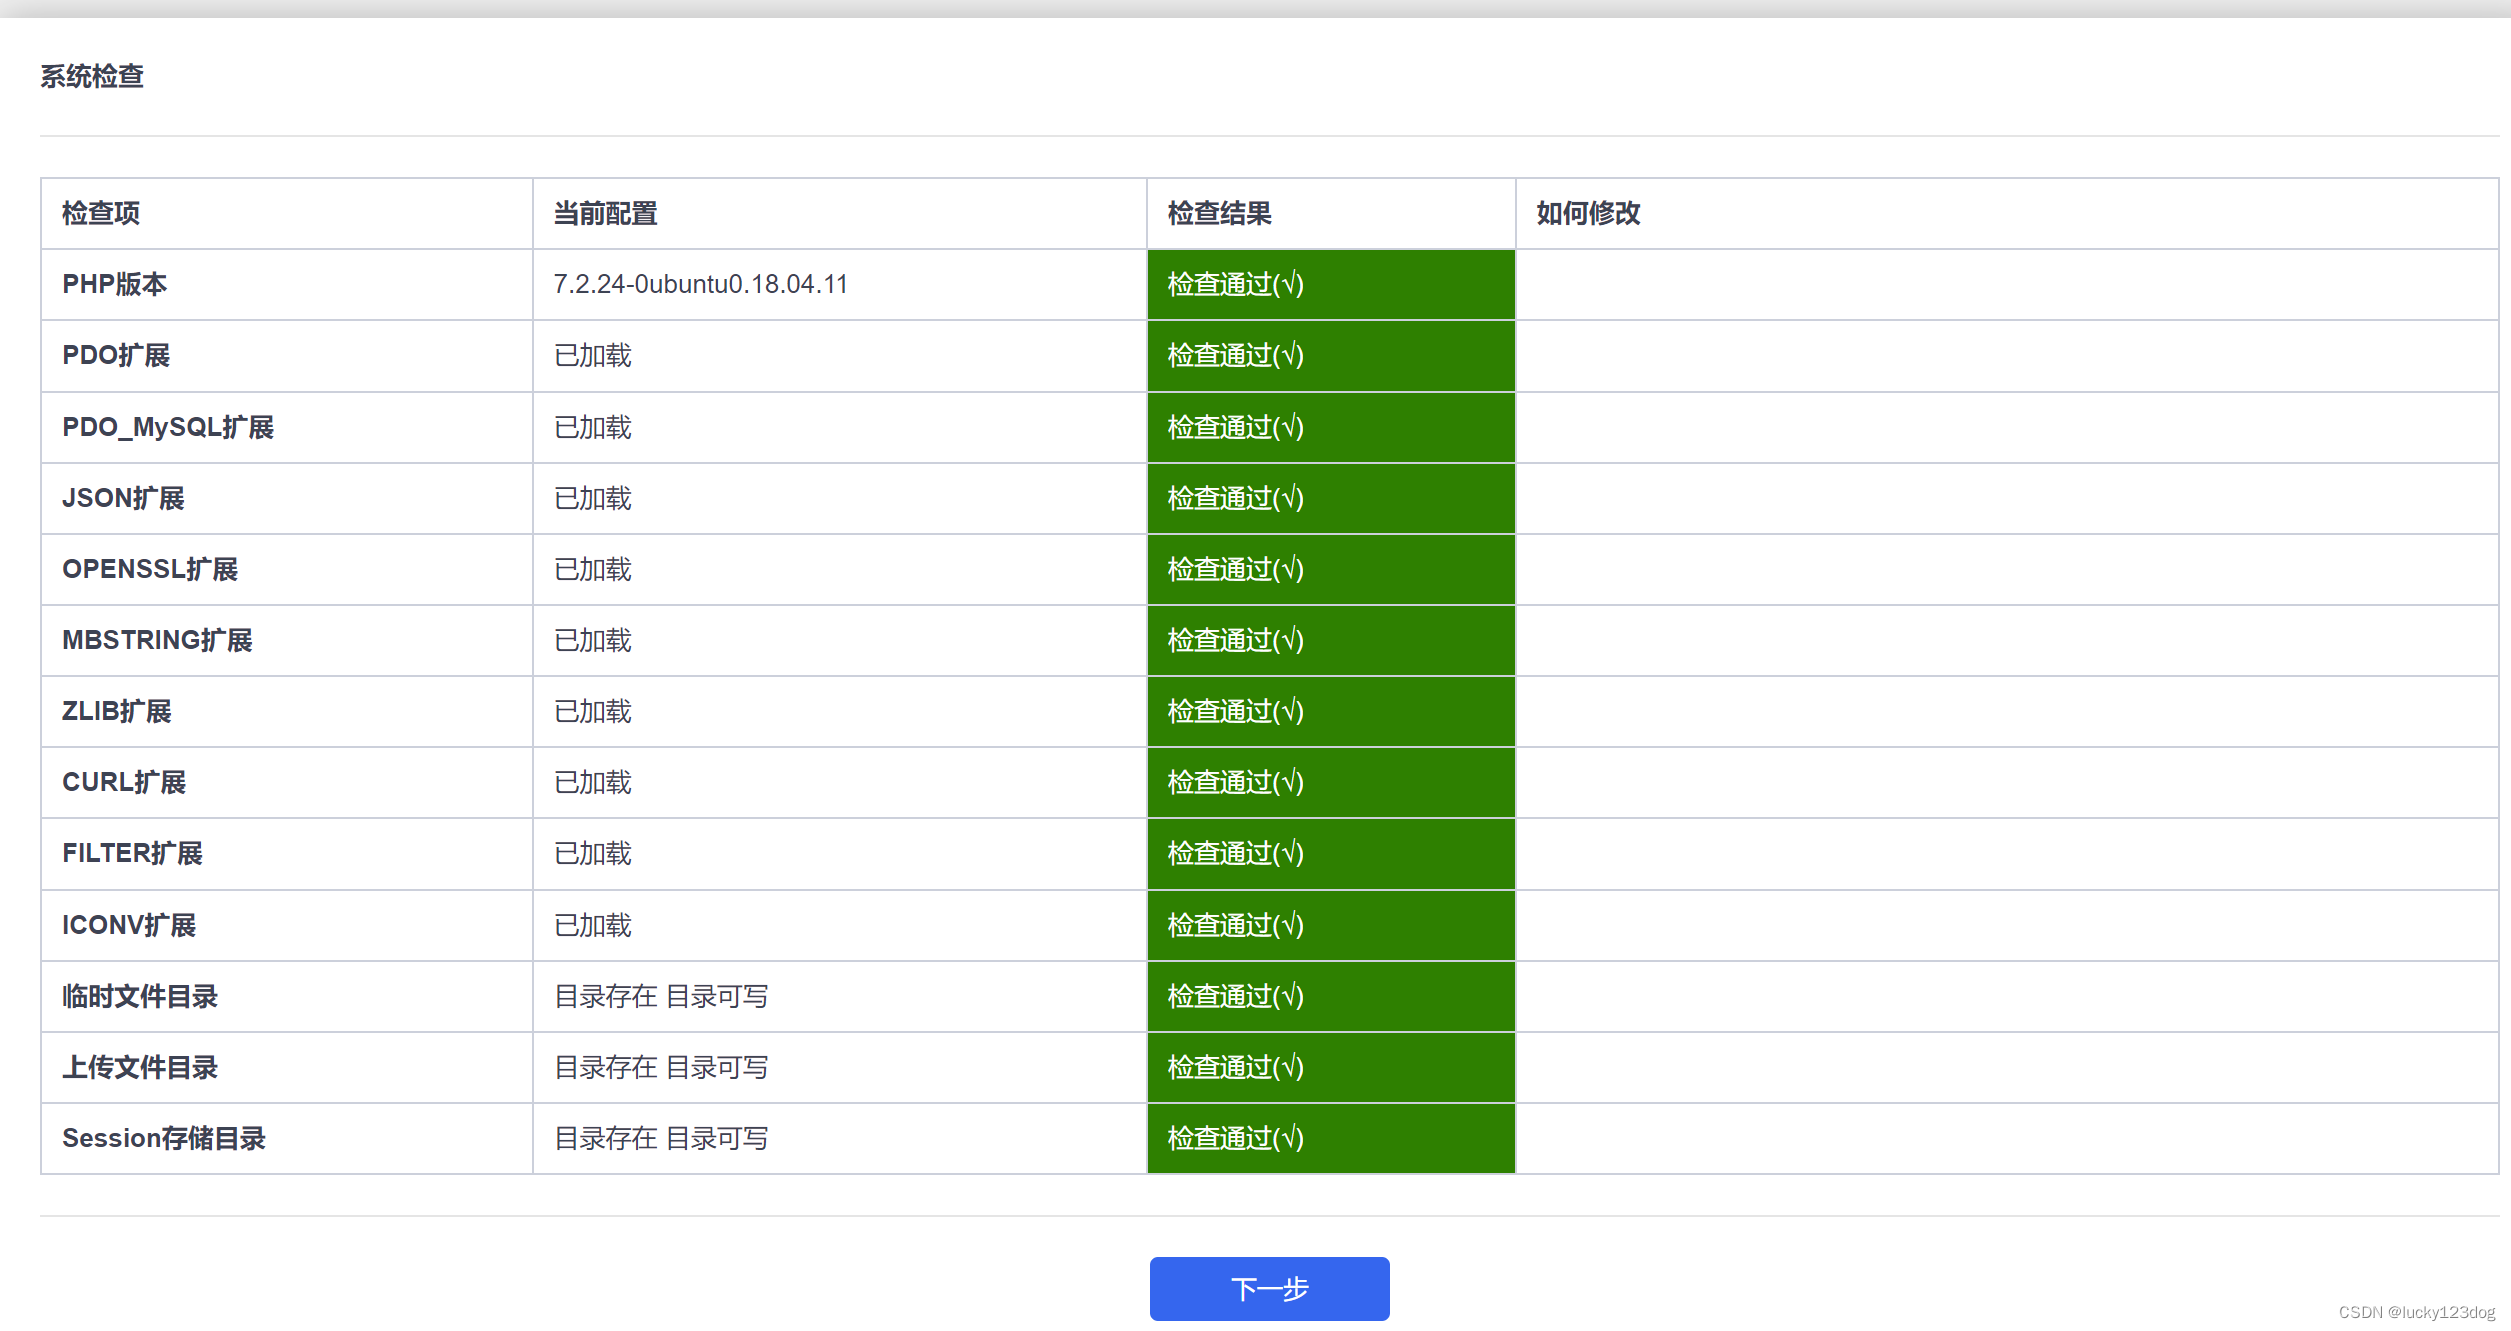Click 已加载 in the PDO扩展 row
Image resolution: width=2511 pixels, height=1331 pixels.
click(x=592, y=355)
